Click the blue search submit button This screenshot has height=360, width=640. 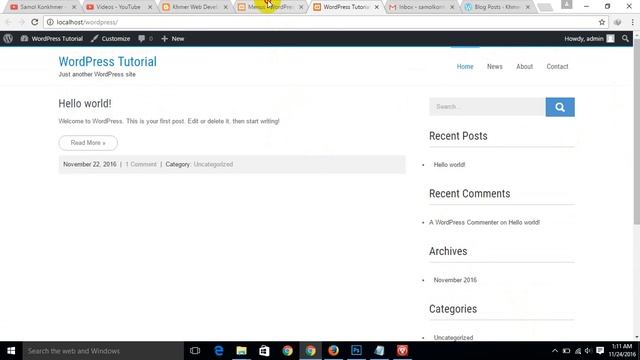[x=560, y=107]
